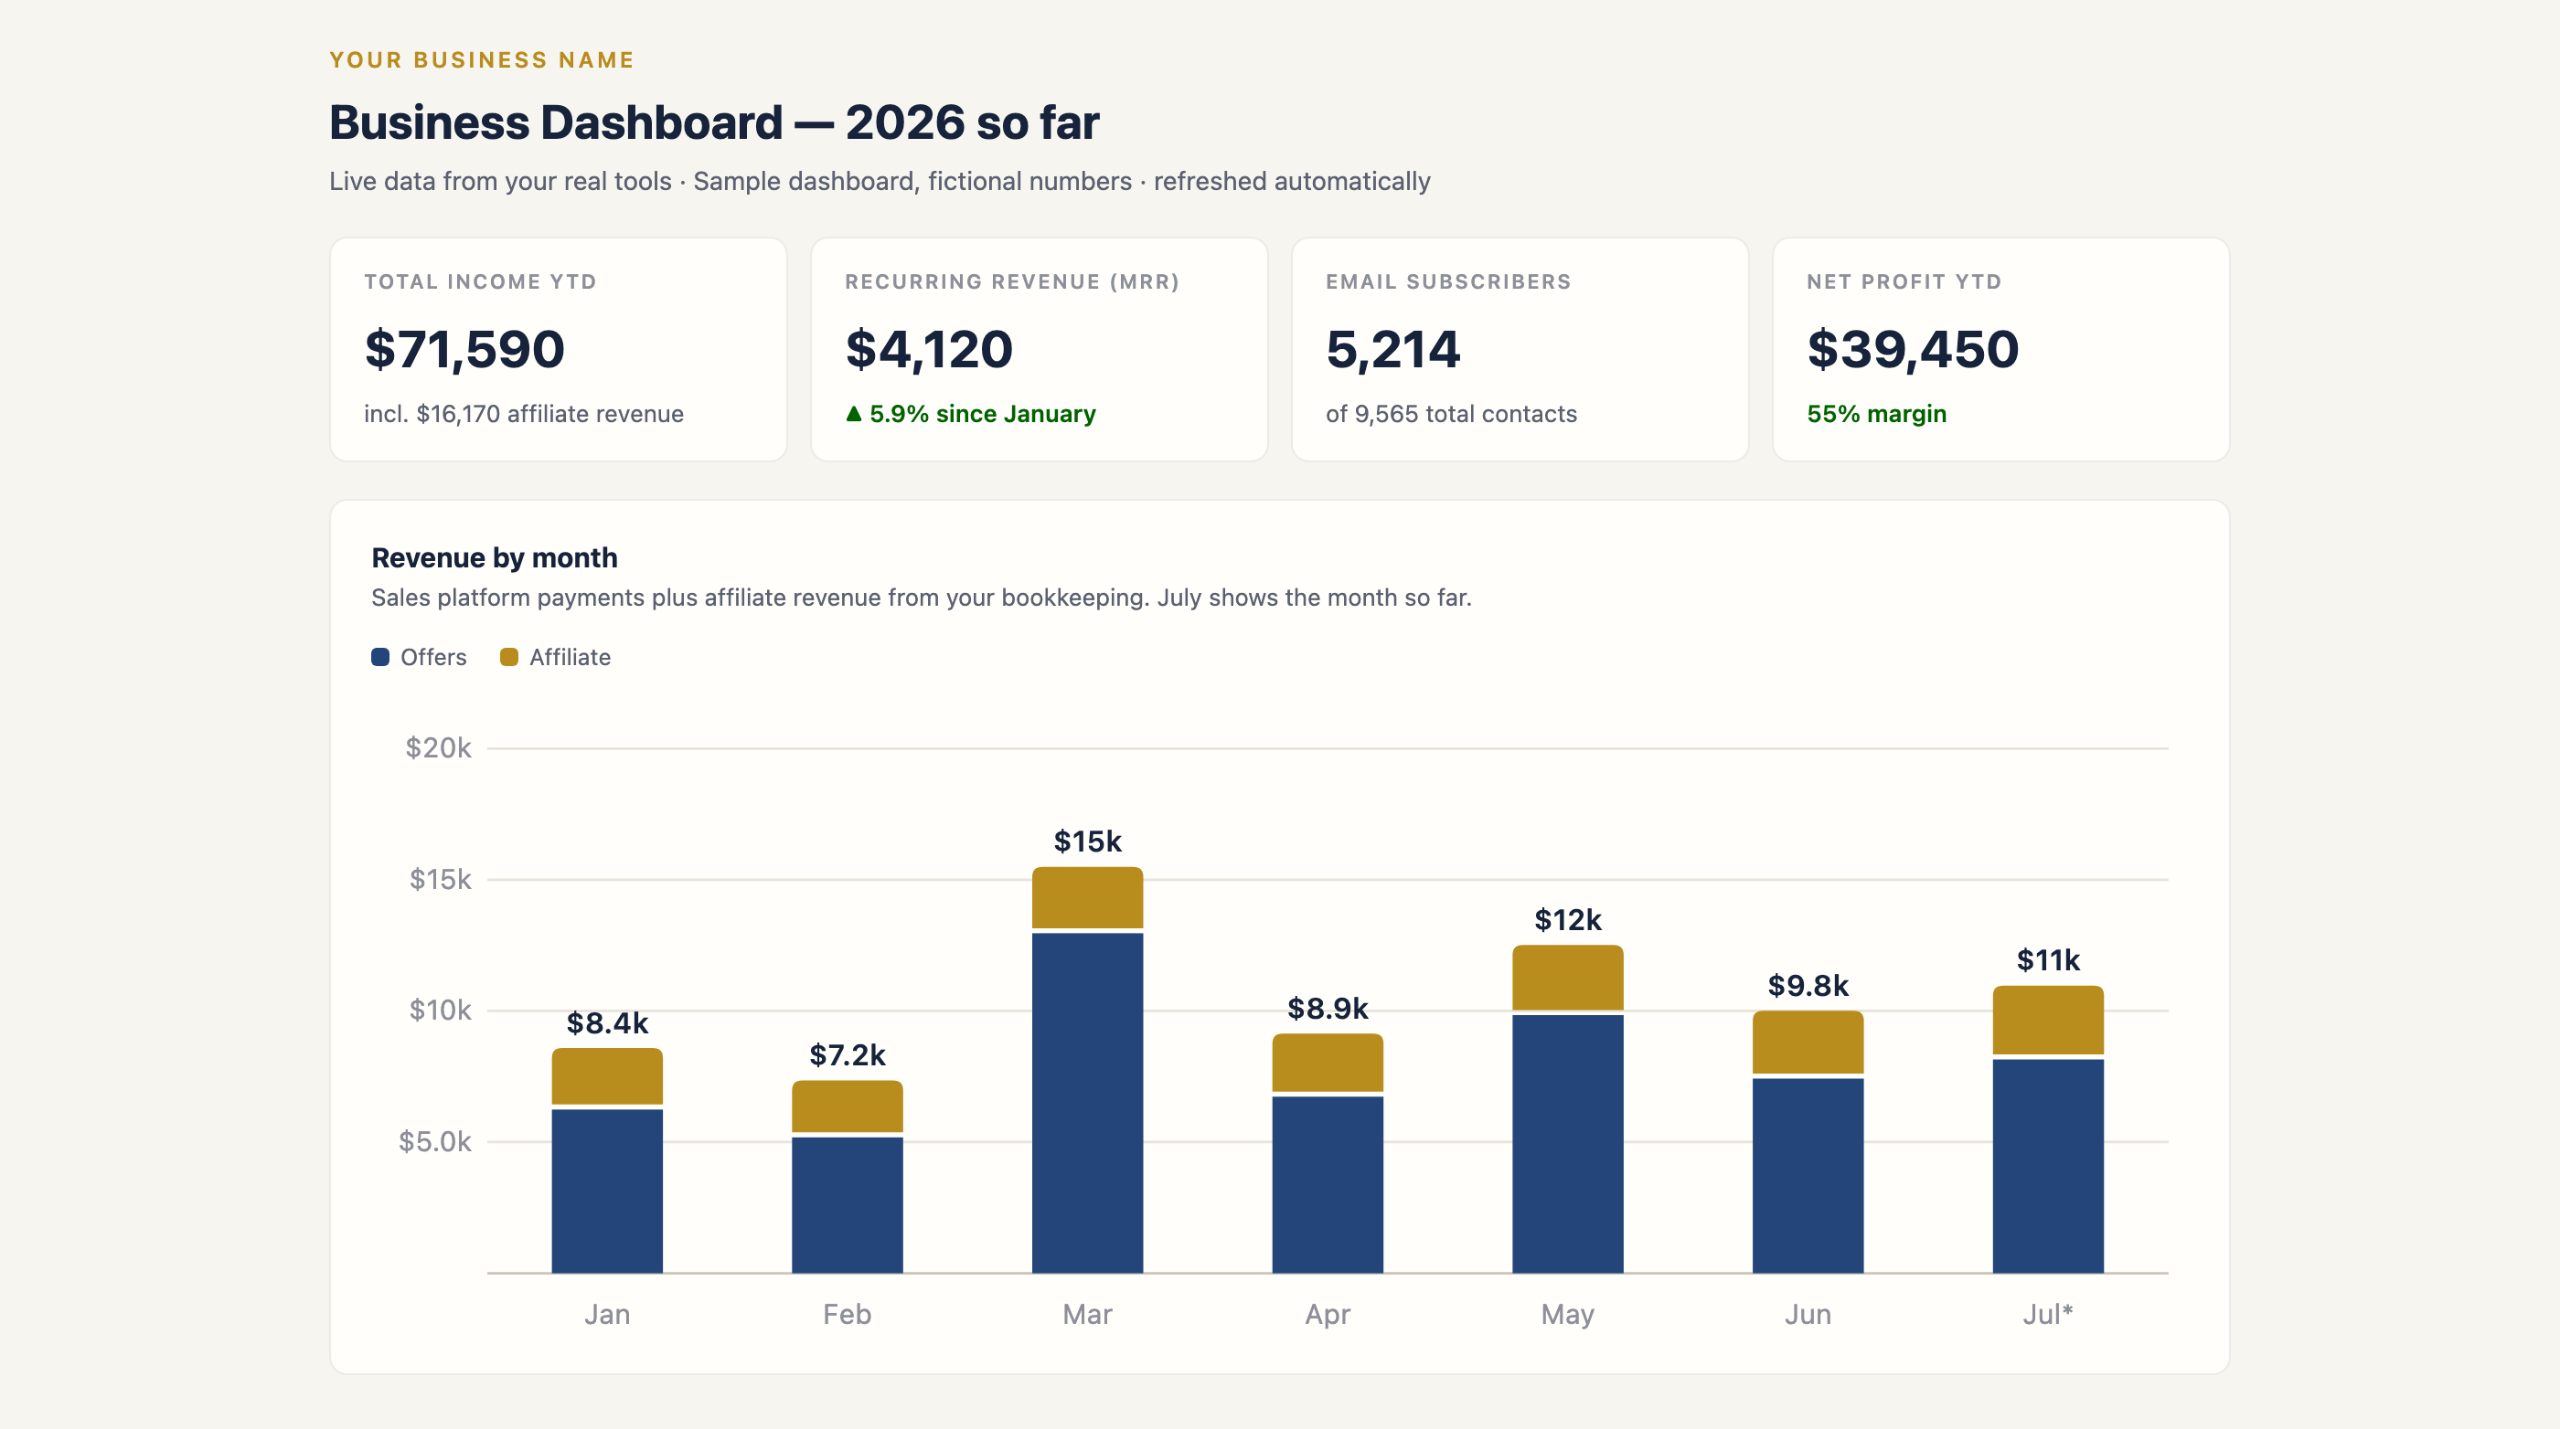
Task: Click the 'EMAIL SUBSCRIBERS' card label
Action: [1448, 282]
